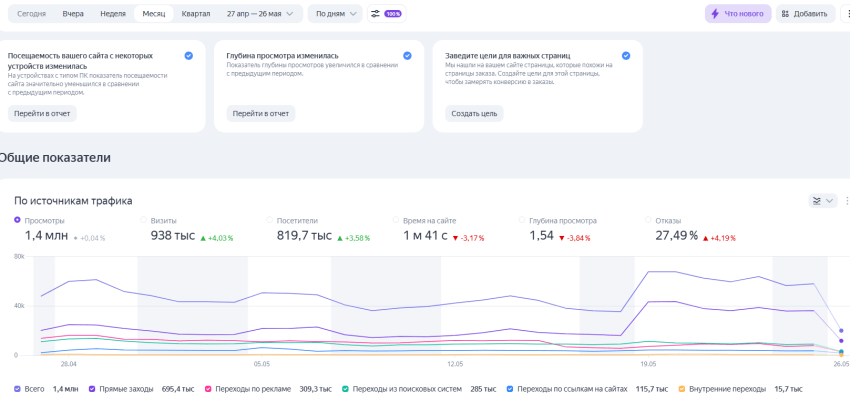Click the checkmark on the Посещаемость card
This screenshot has height=402, width=850.
coord(189,55)
